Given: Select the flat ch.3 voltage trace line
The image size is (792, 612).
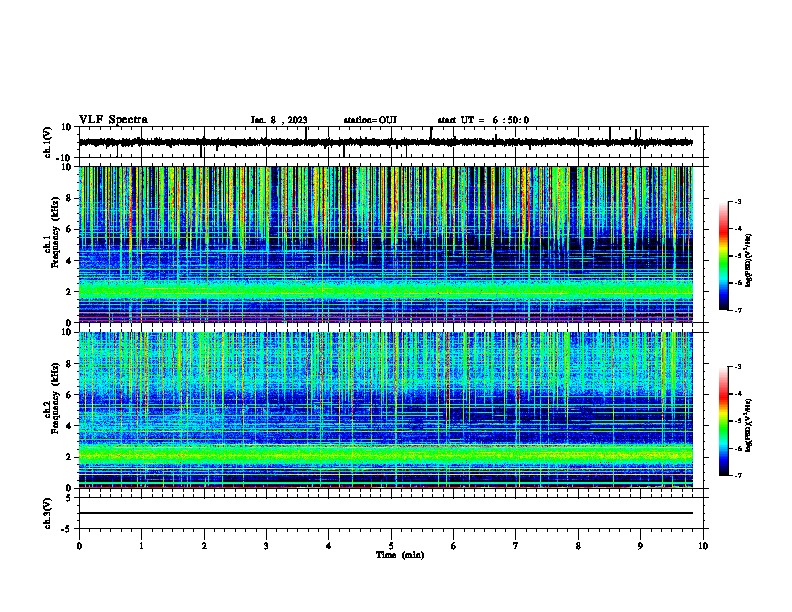Looking at the screenshot, I should [x=386, y=513].
